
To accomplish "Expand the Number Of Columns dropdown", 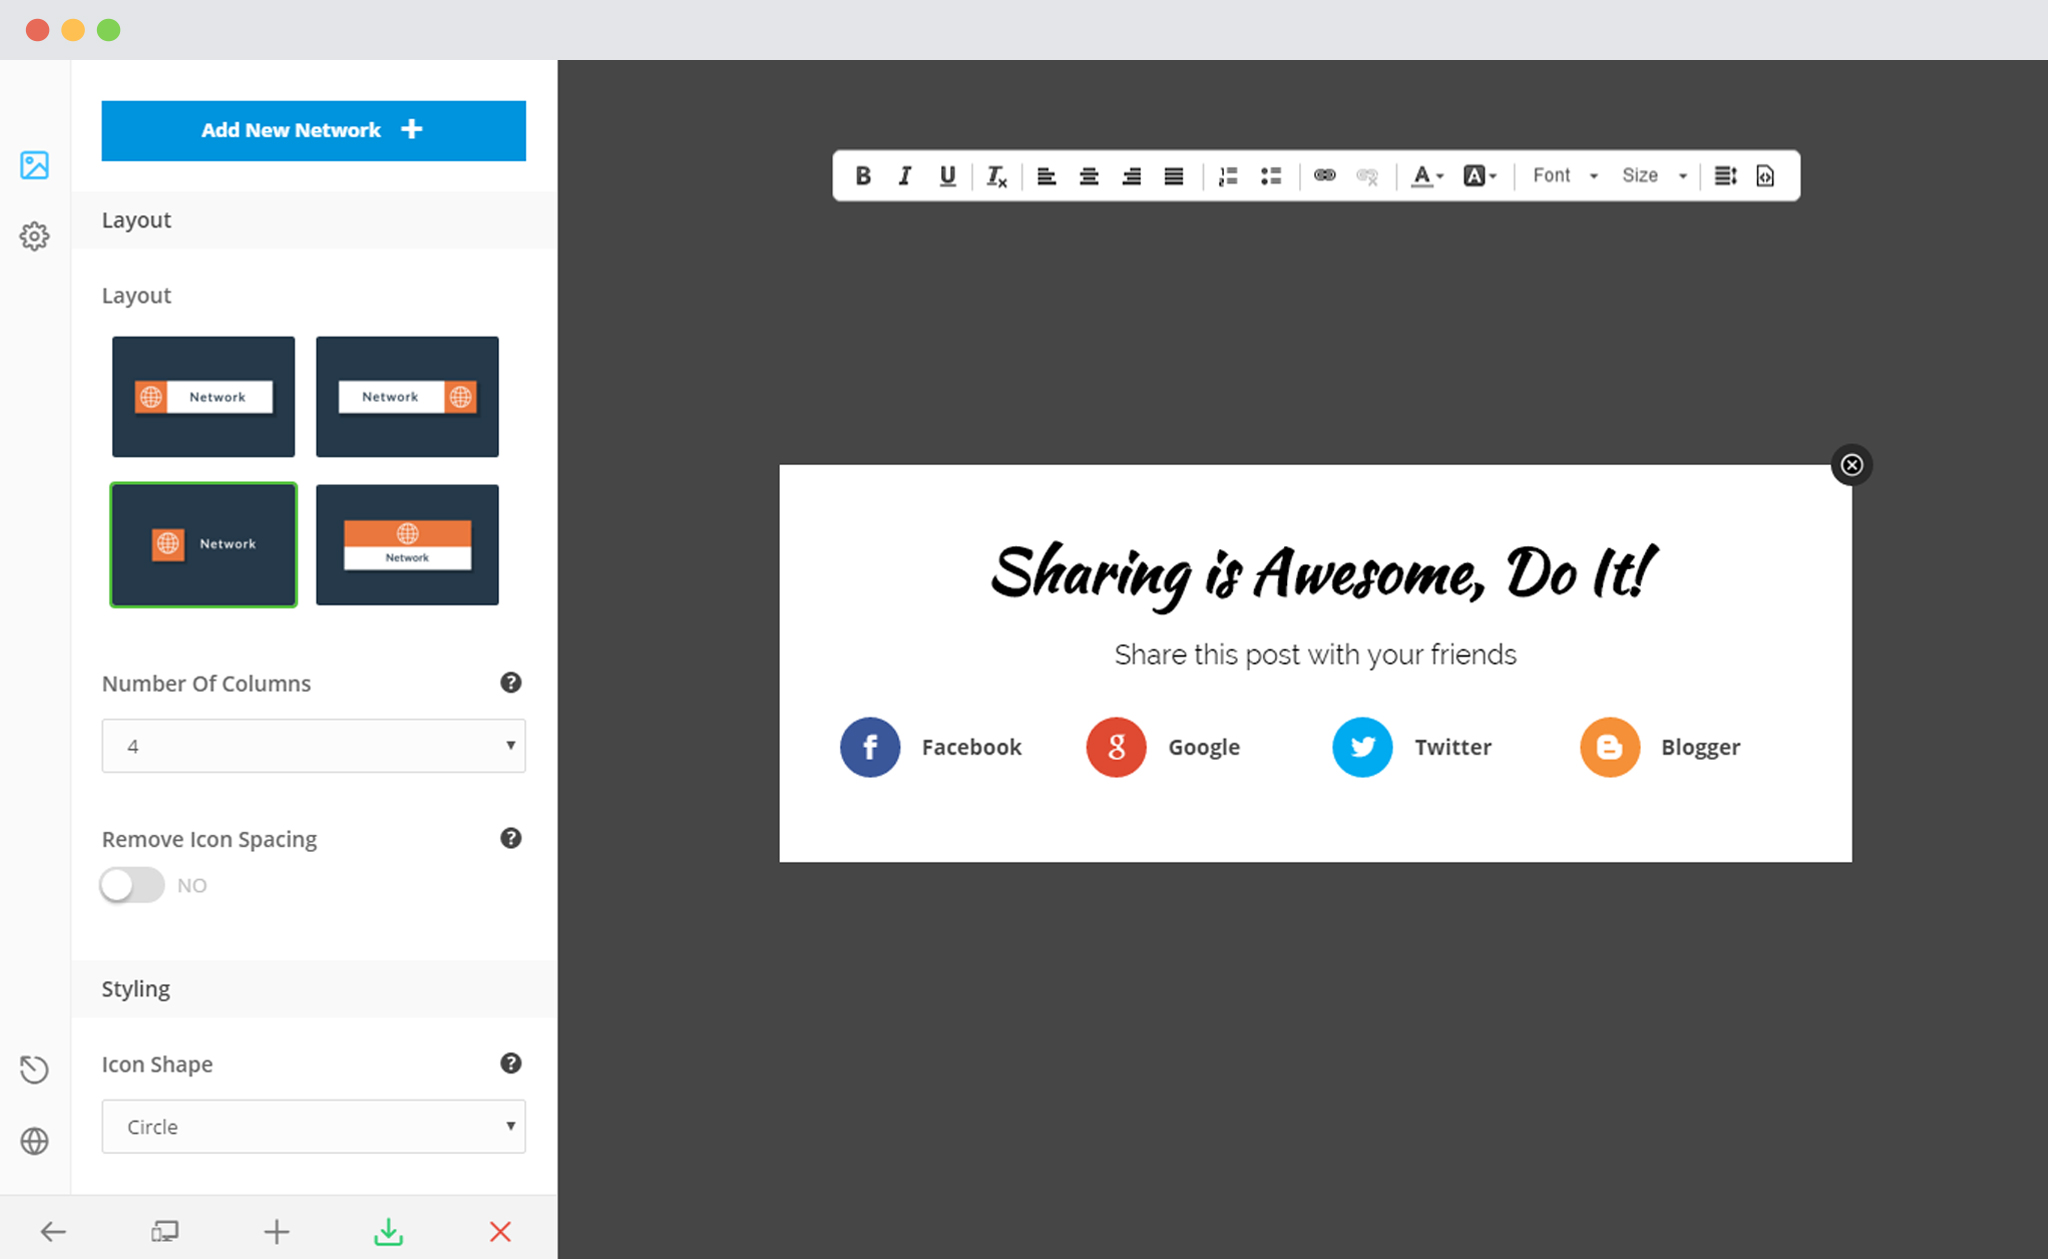I will 312,747.
